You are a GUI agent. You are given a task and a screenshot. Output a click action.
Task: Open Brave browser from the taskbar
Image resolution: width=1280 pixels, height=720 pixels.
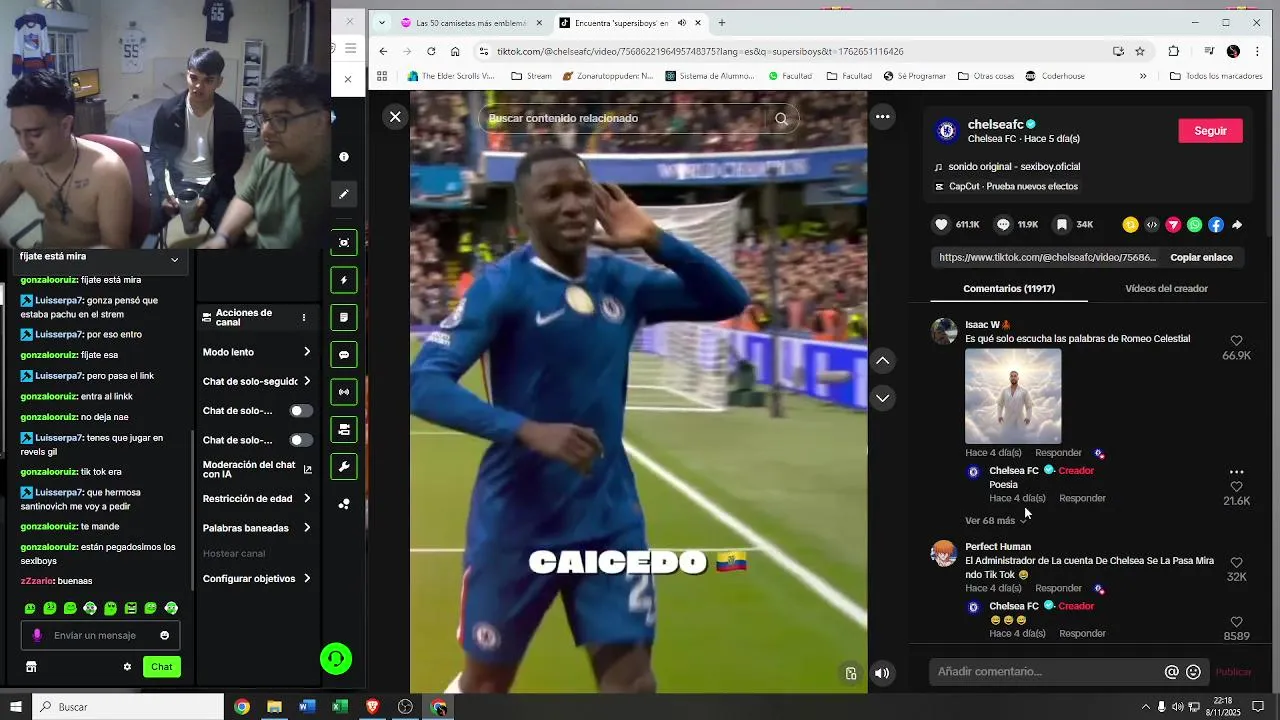372,707
